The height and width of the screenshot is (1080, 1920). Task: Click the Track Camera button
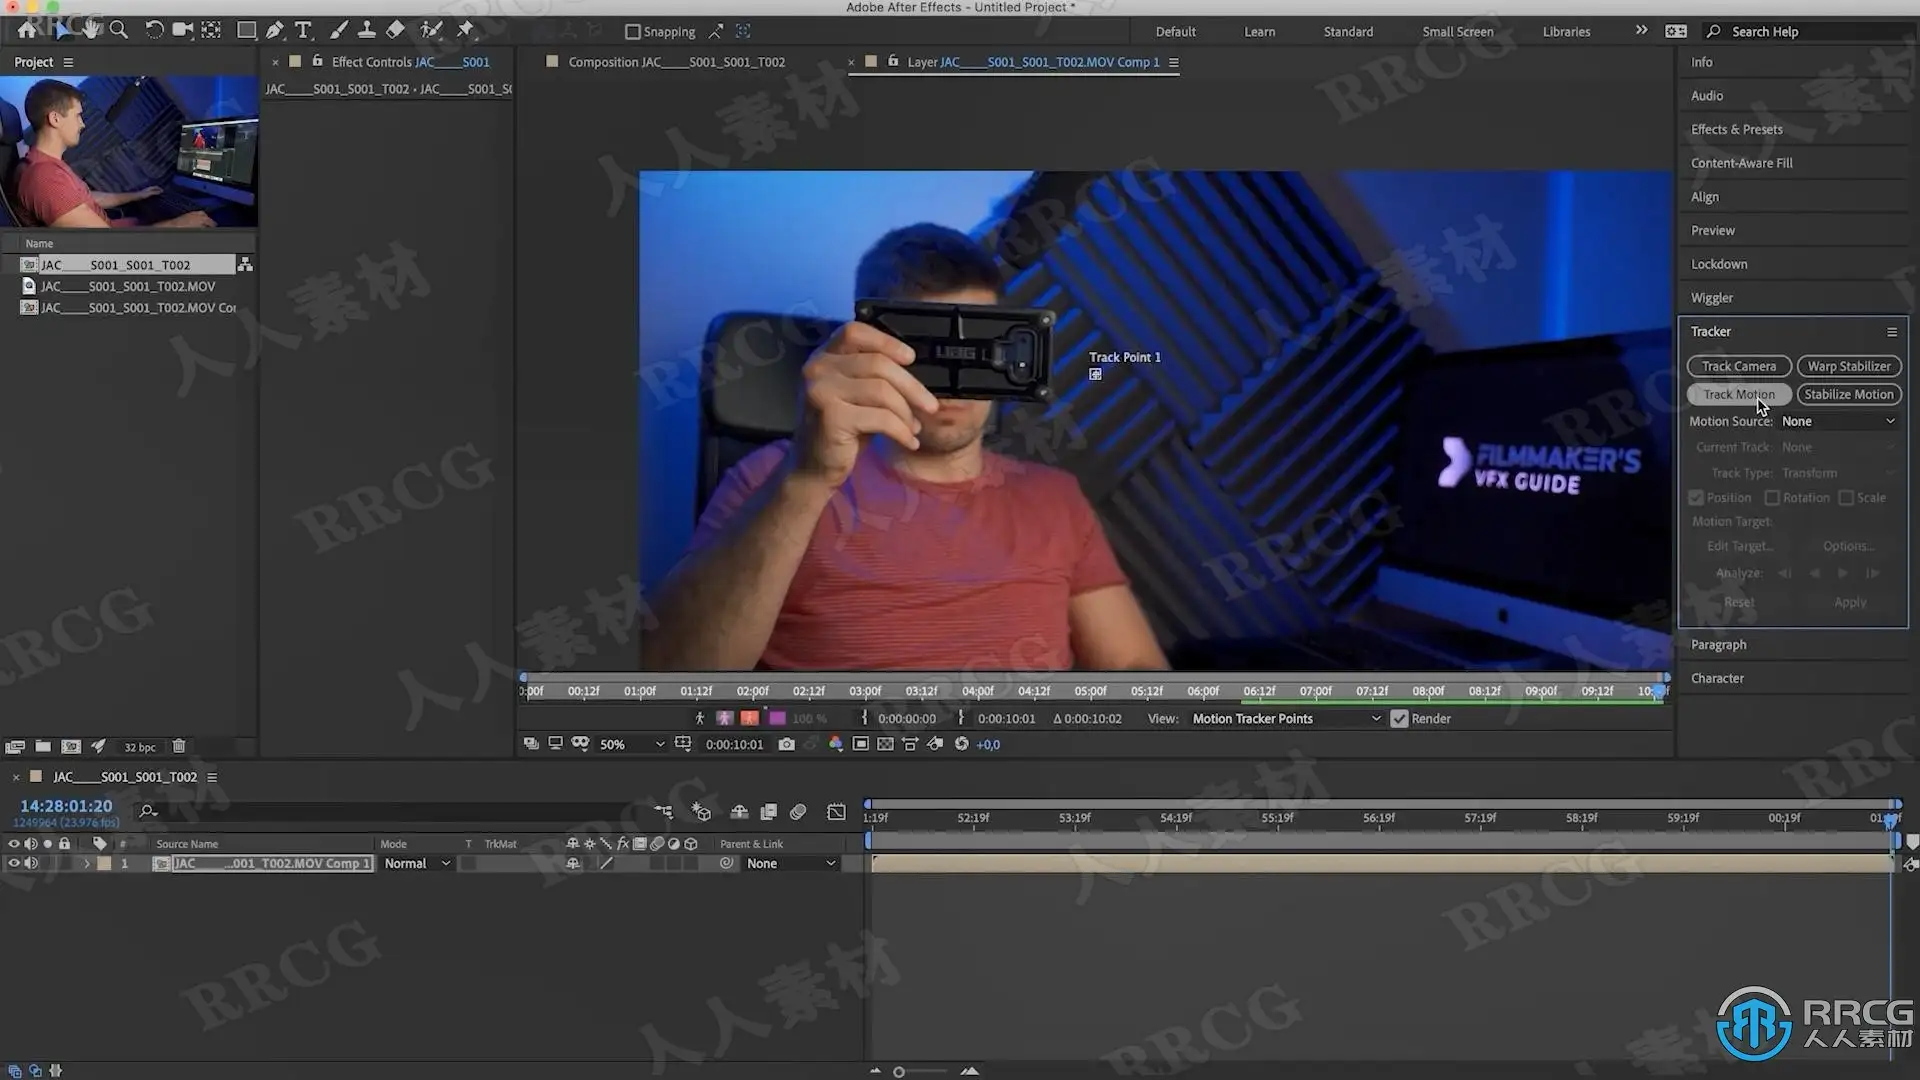click(x=1738, y=366)
